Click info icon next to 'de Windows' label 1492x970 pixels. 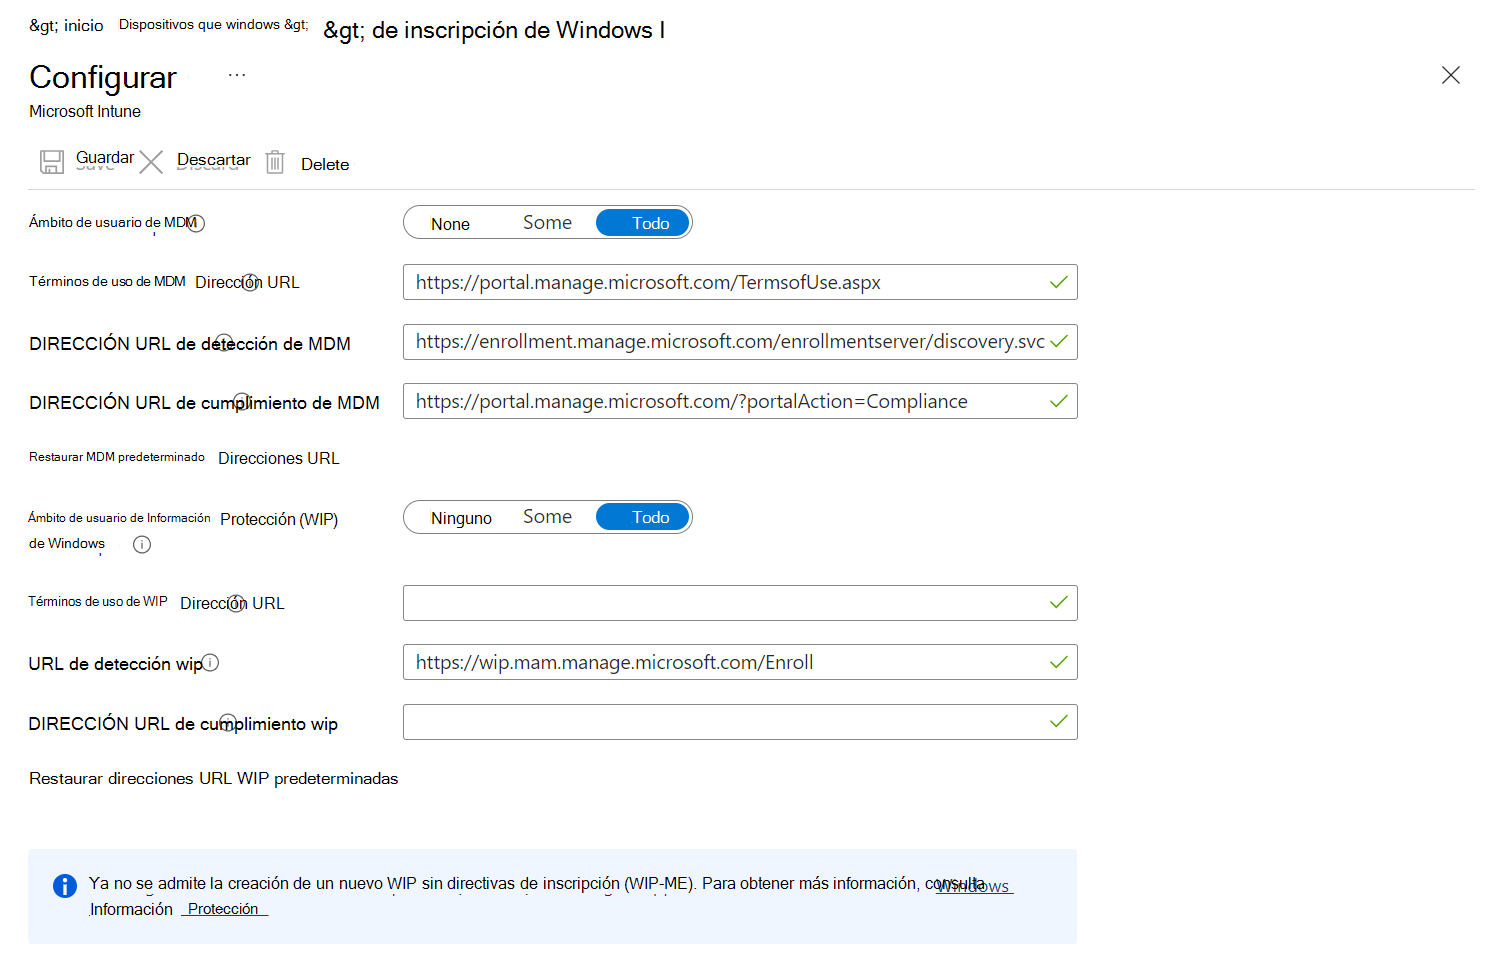142,545
